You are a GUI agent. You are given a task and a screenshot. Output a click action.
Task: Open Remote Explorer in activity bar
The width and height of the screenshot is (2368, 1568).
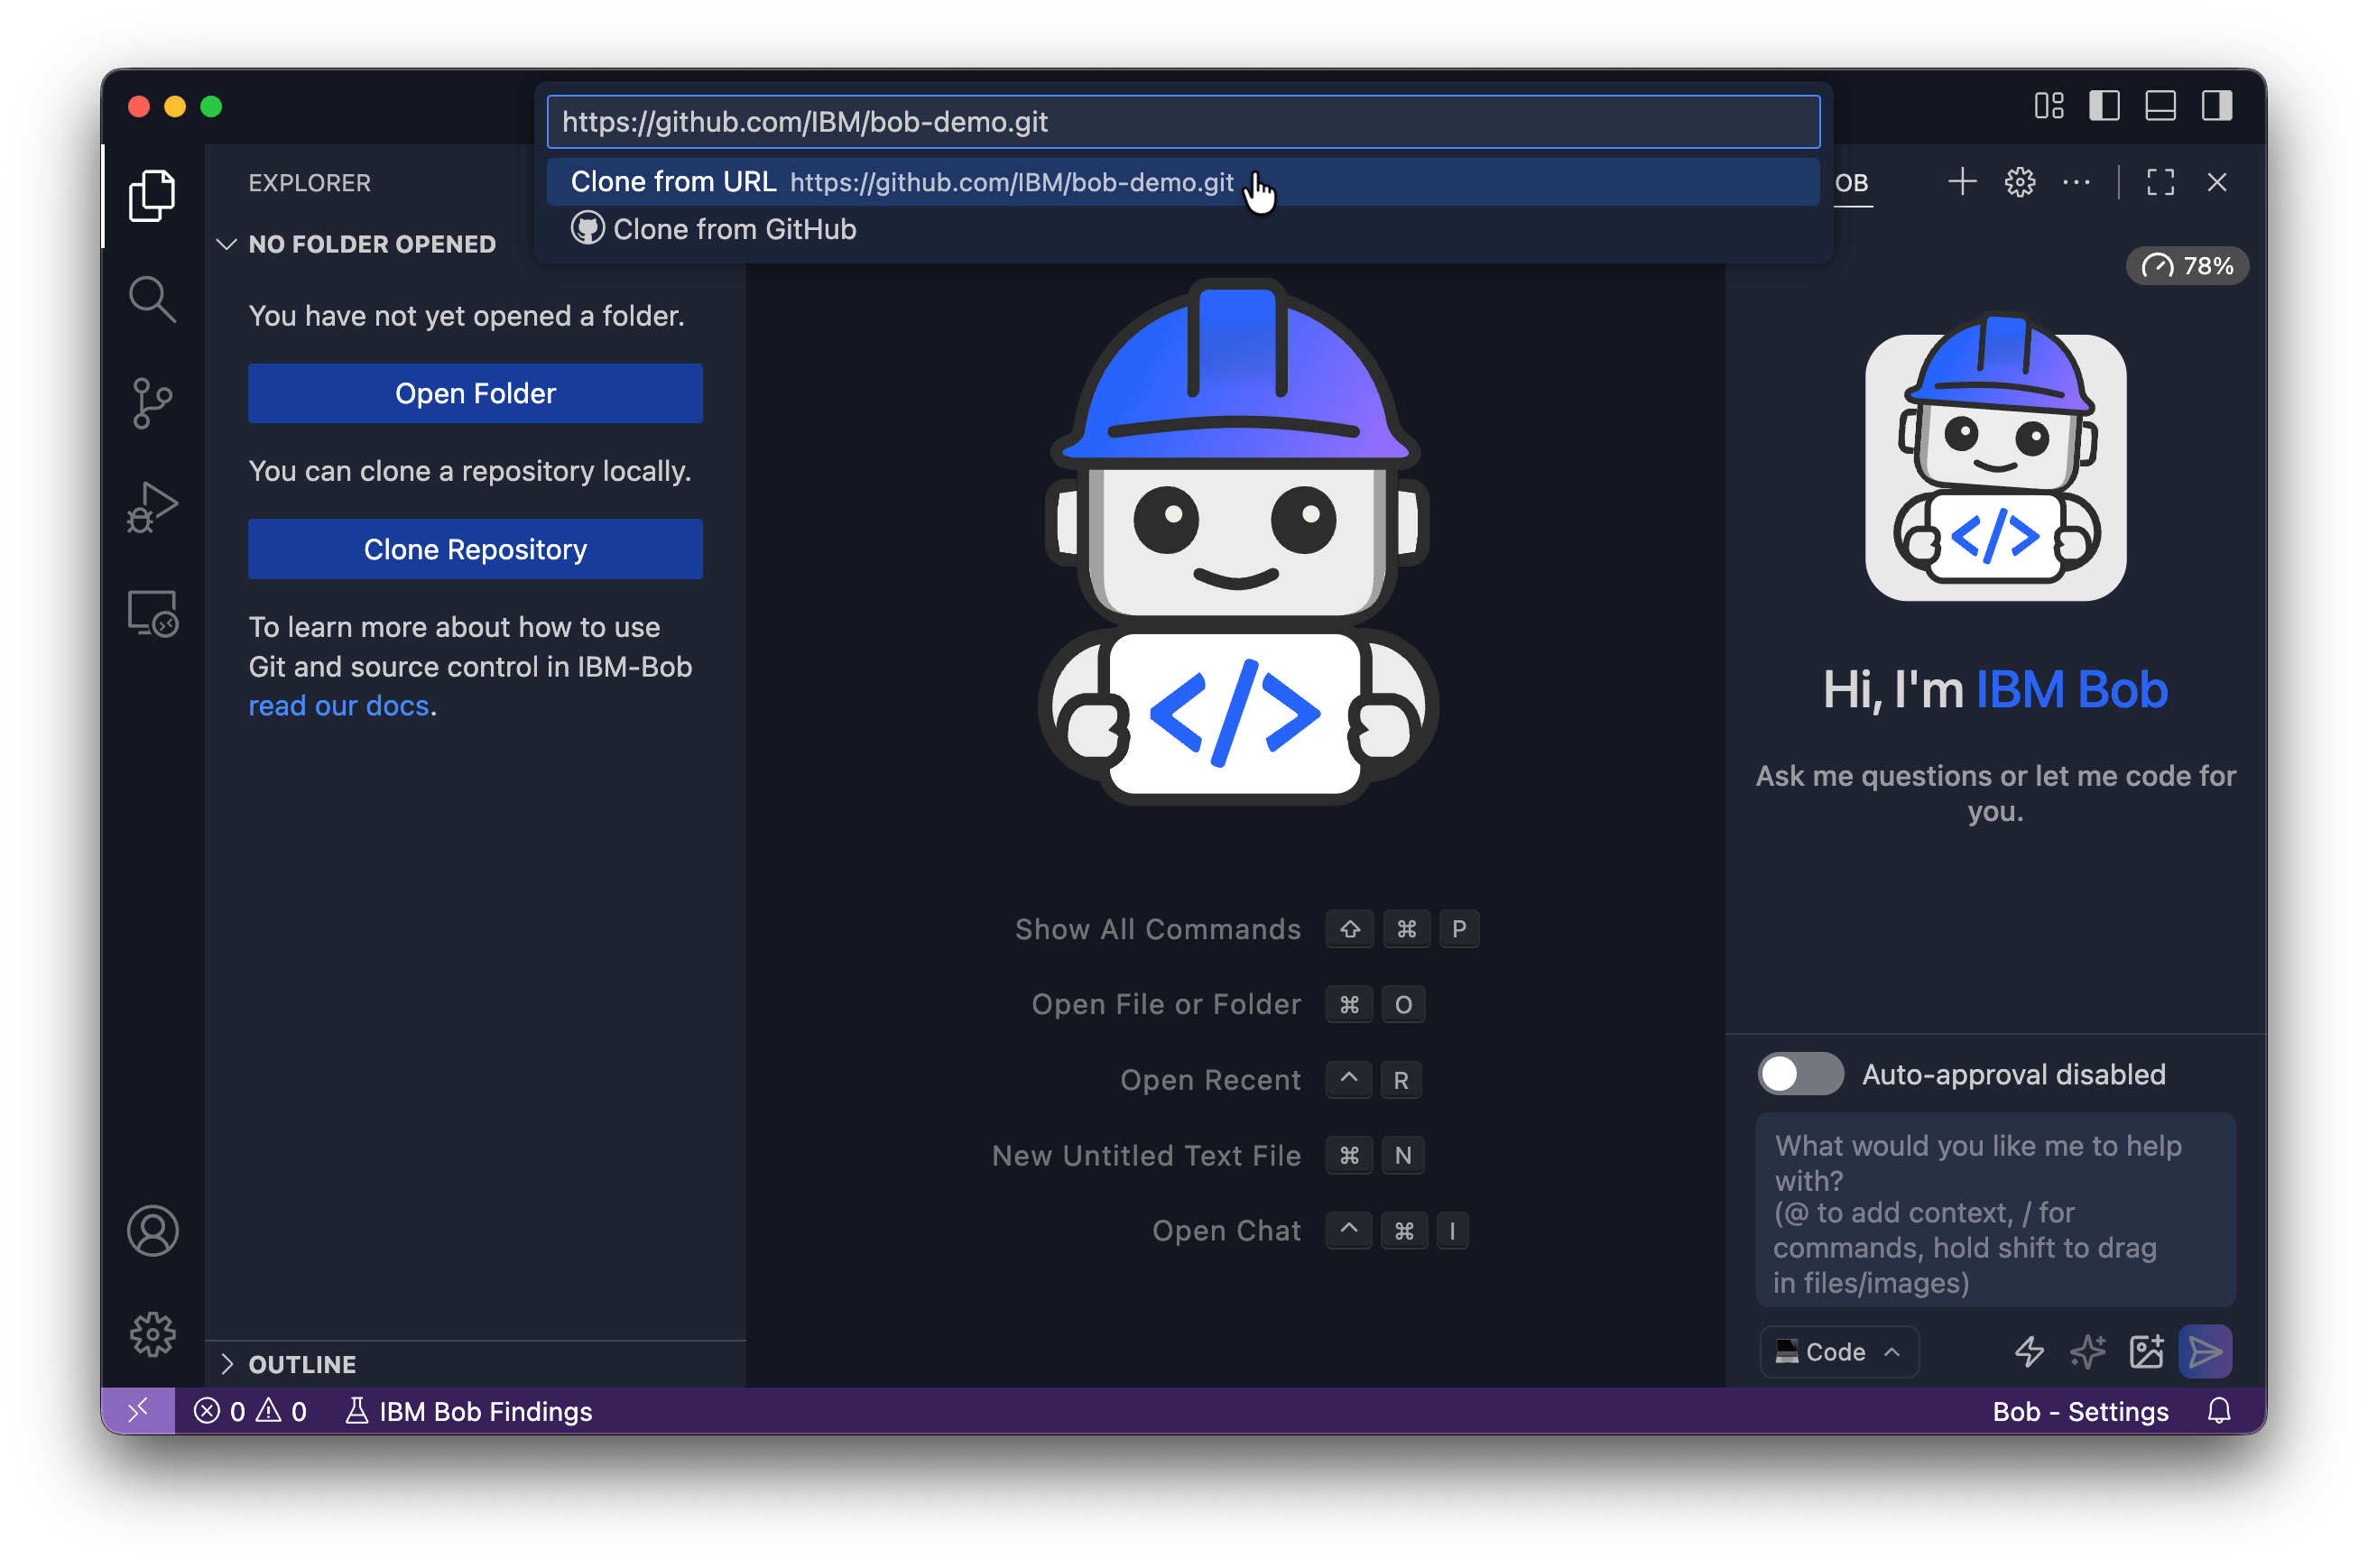tap(152, 613)
